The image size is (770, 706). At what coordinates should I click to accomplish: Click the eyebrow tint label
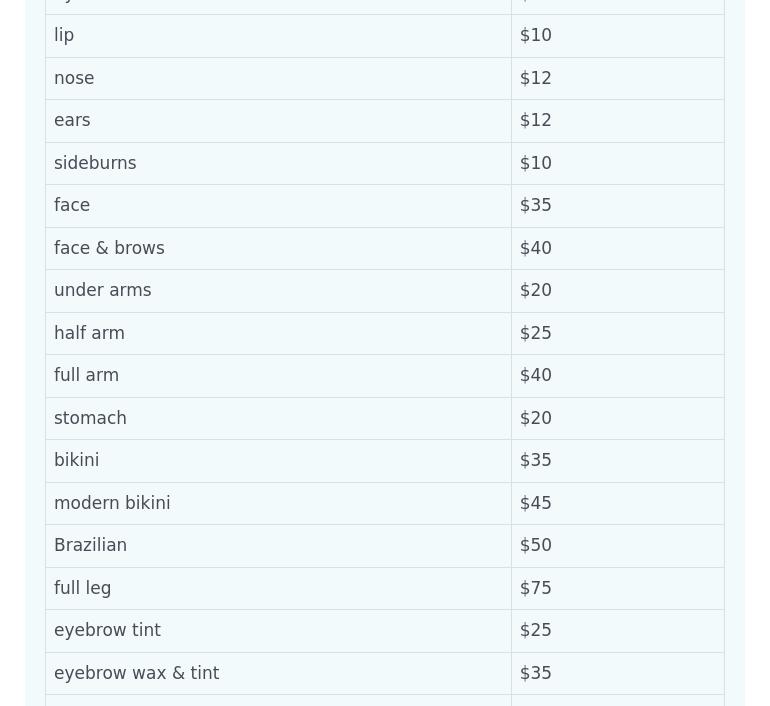pyautogui.click(x=107, y=630)
